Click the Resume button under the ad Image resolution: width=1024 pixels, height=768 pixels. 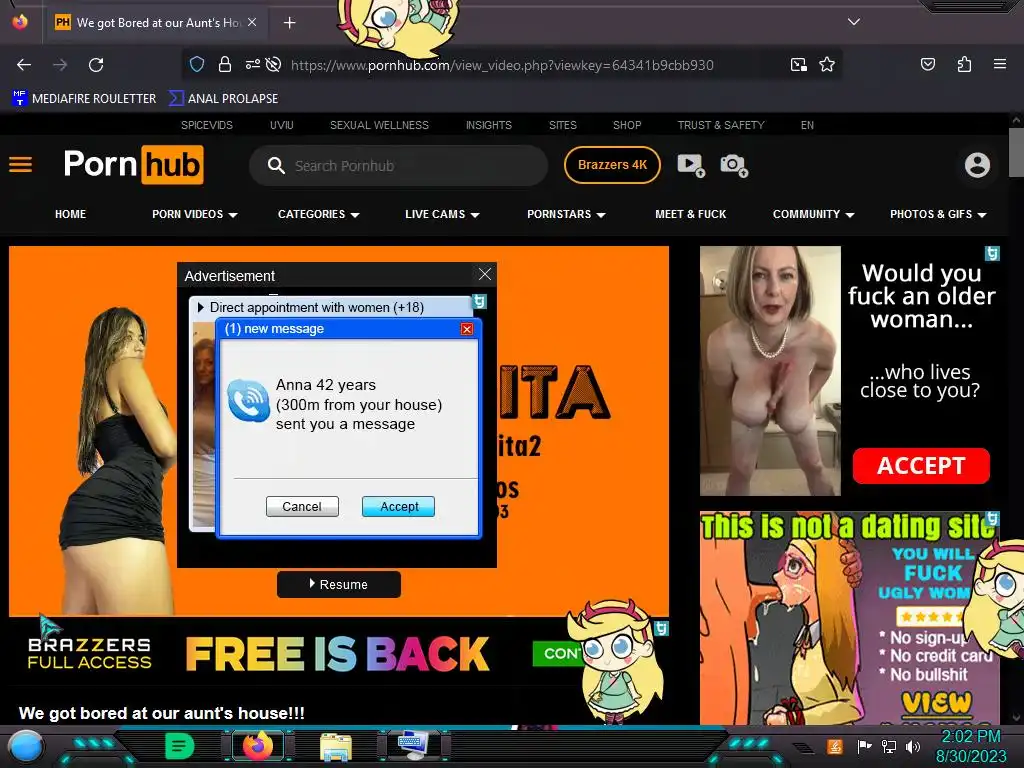[x=338, y=584]
